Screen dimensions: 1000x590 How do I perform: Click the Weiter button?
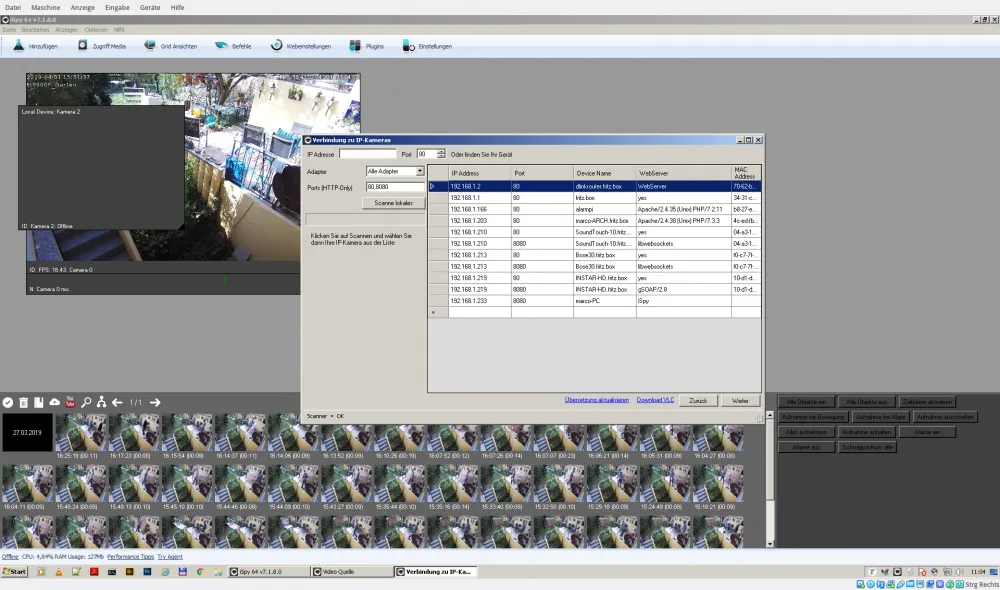click(740, 400)
